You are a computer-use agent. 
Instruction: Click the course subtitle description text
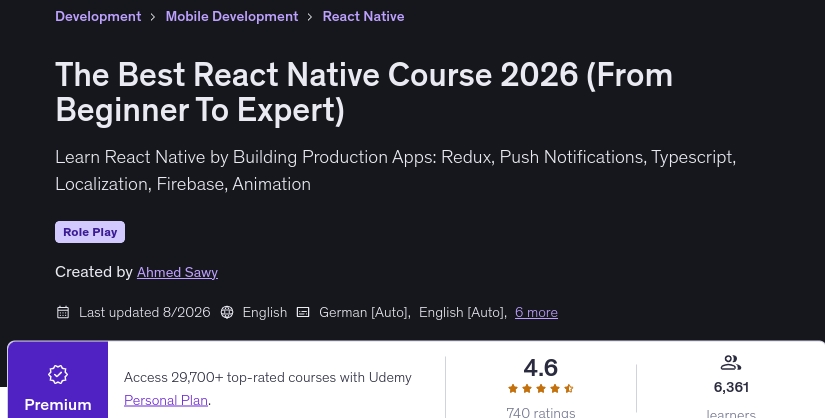[396, 171]
